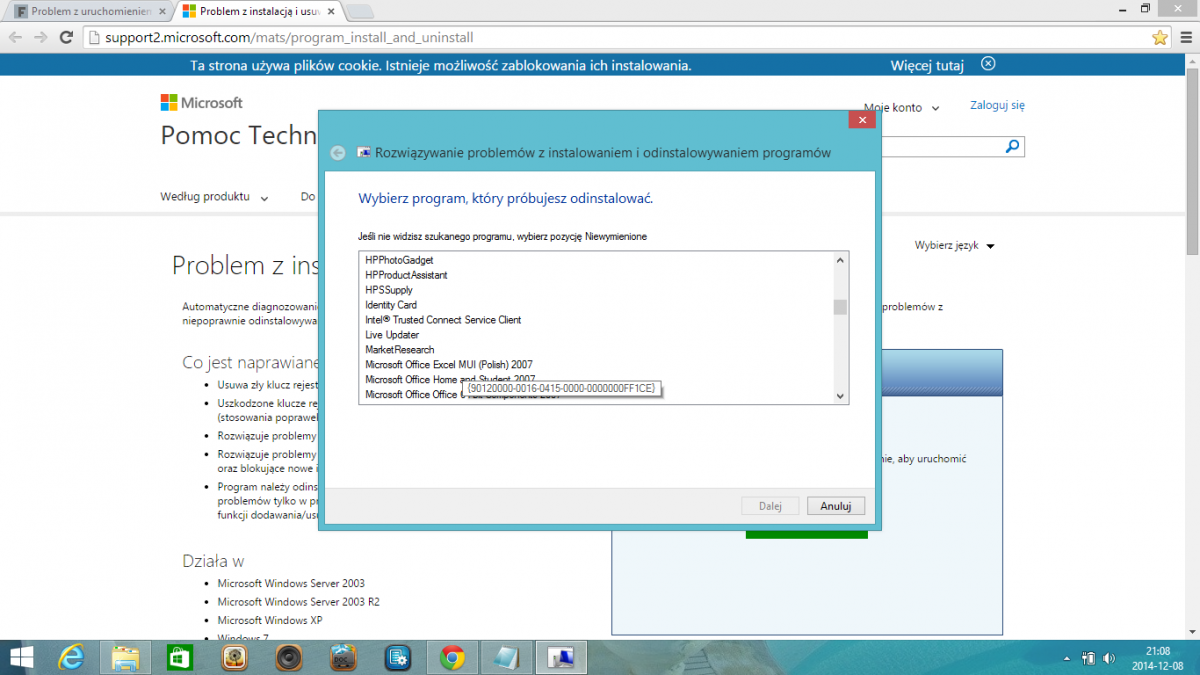Screen dimensions: 1200x675
Task: Open the clapperboard movie app in taskbar
Action: (344, 657)
